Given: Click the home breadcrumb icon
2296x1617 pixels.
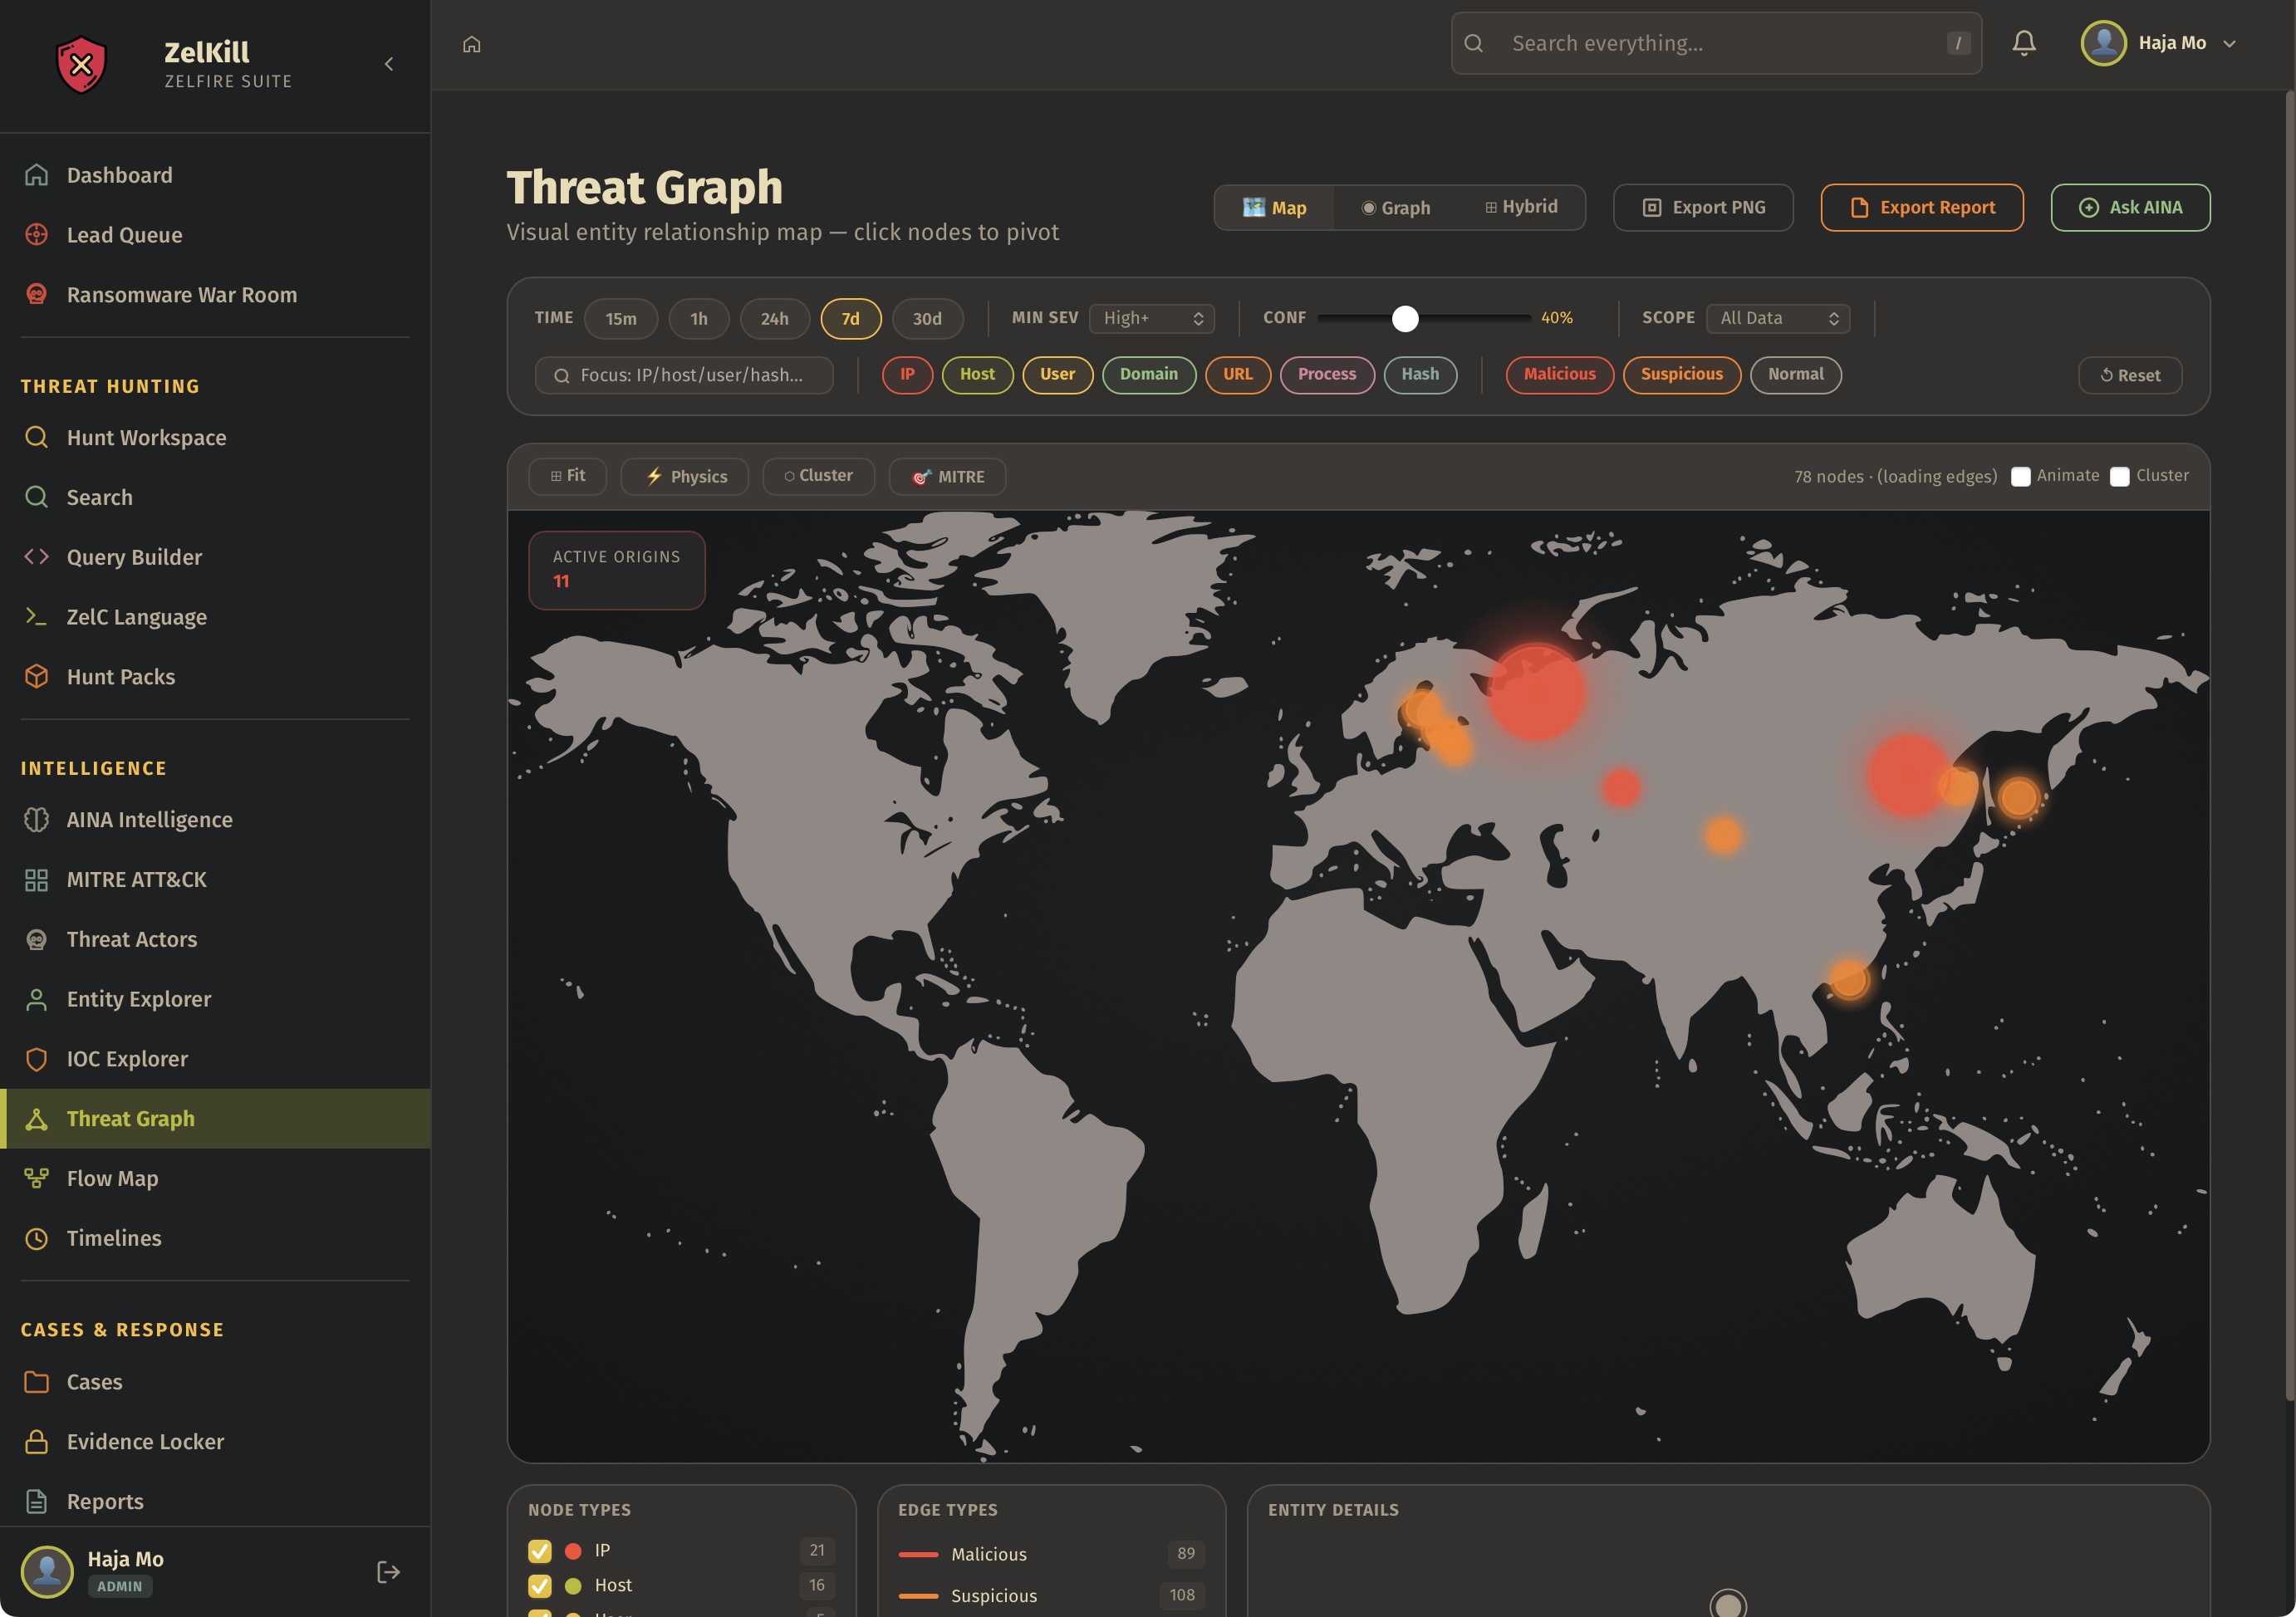Looking at the screenshot, I should (472, 44).
